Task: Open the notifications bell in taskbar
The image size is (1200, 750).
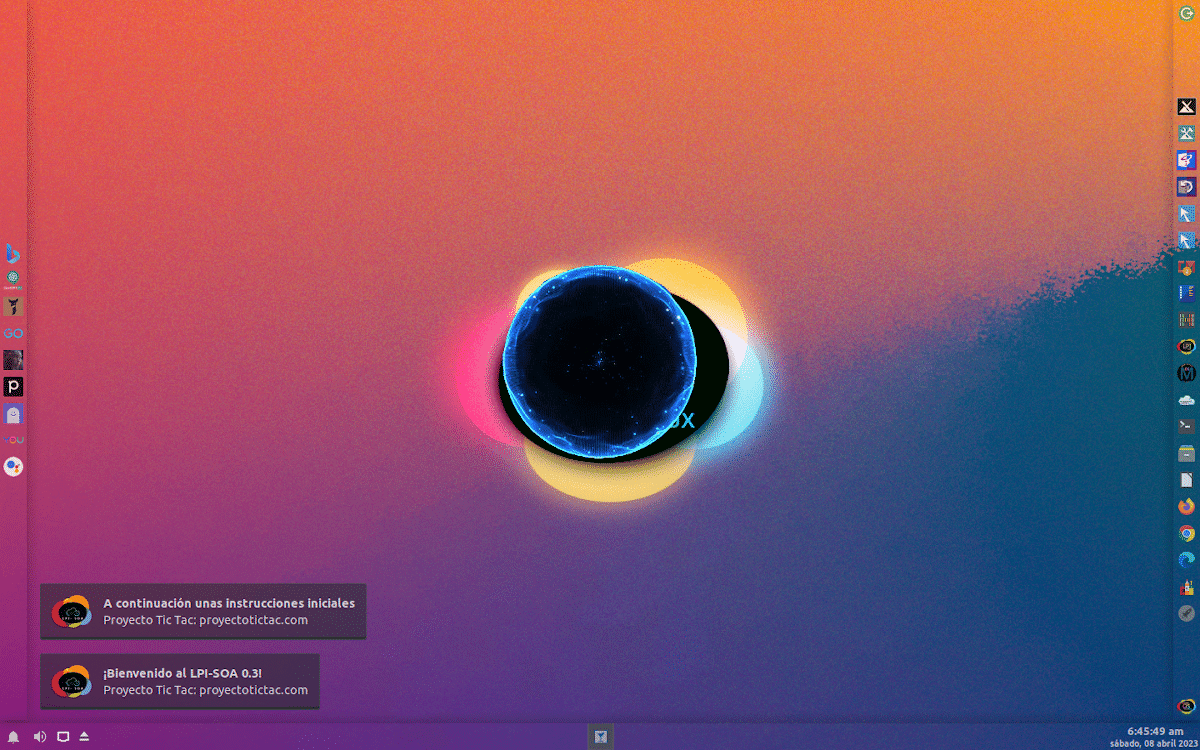Action: coord(14,737)
